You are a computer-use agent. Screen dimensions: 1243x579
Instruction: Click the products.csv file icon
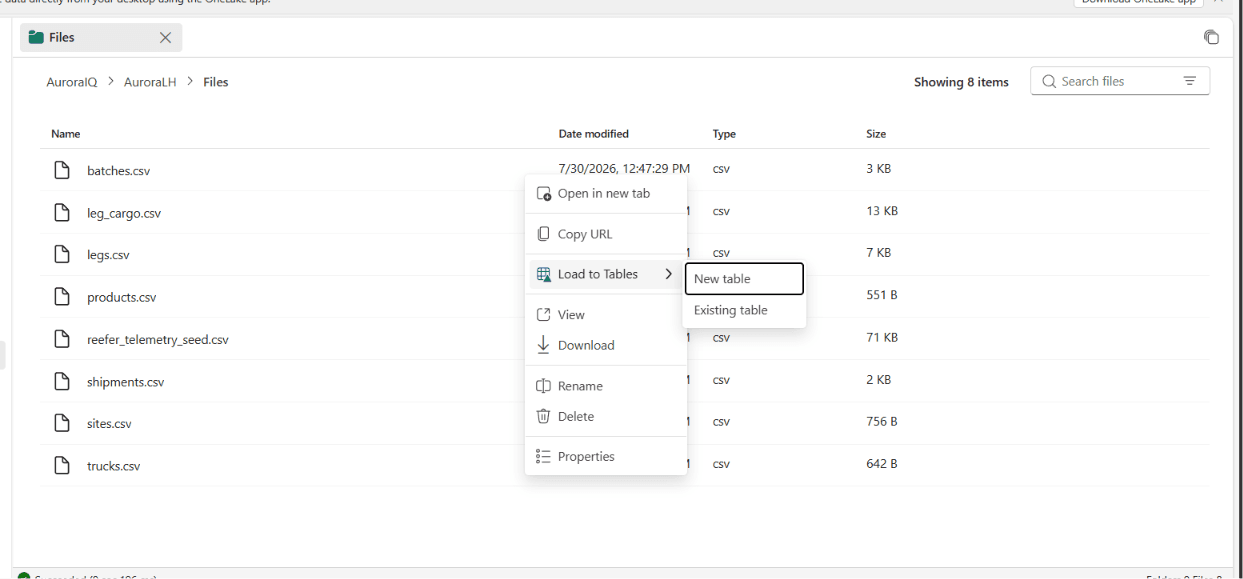62,297
